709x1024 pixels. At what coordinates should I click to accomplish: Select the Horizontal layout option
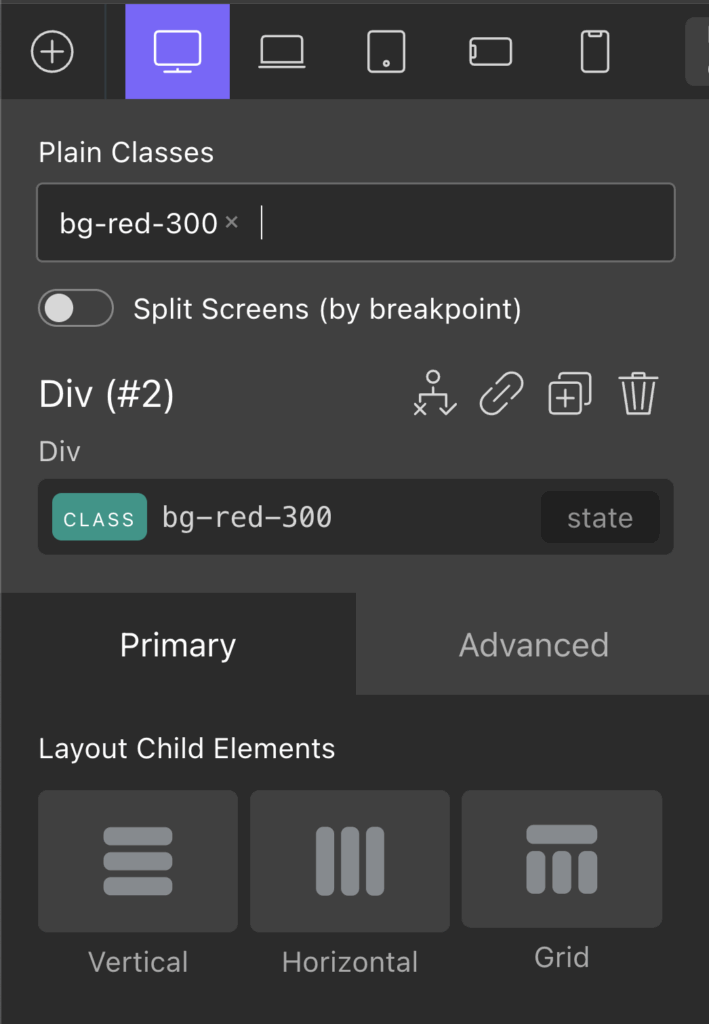point(349,861)
